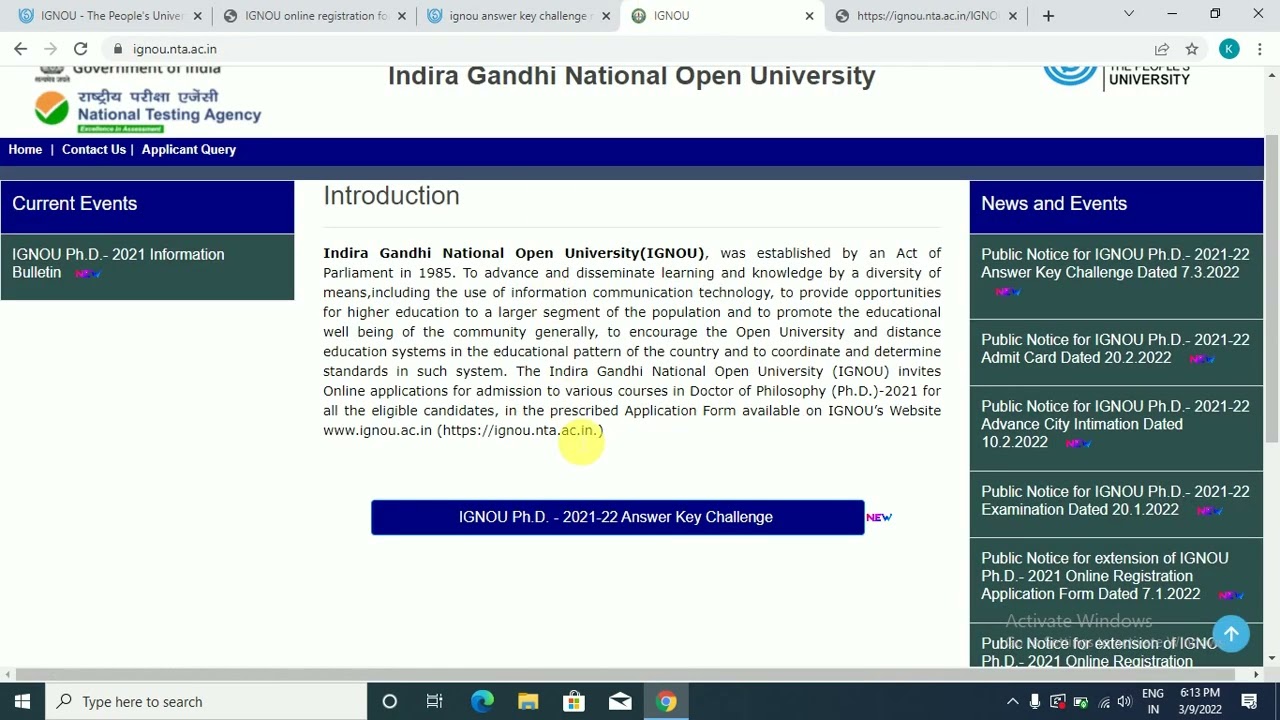Click IGNOU Ph.D. 2021-22 Answer Key Challenge button
This screenshot has width=1280, height=720.
click(617, 517)
